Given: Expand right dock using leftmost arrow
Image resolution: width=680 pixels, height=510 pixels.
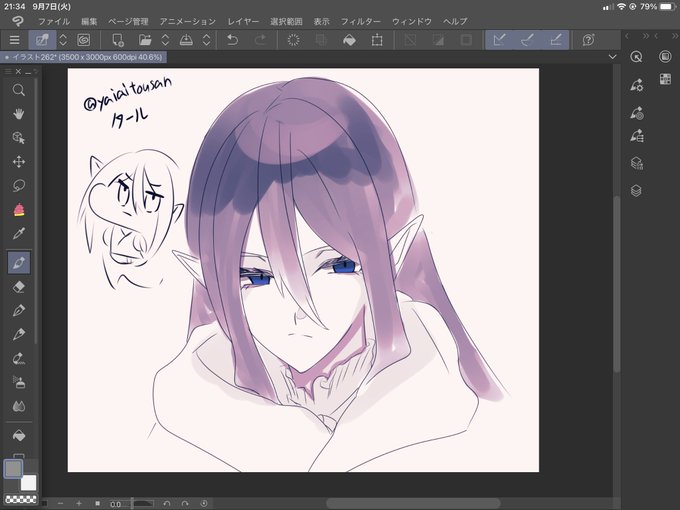Looking at the screenshot, I should click(x=627, y=36).
